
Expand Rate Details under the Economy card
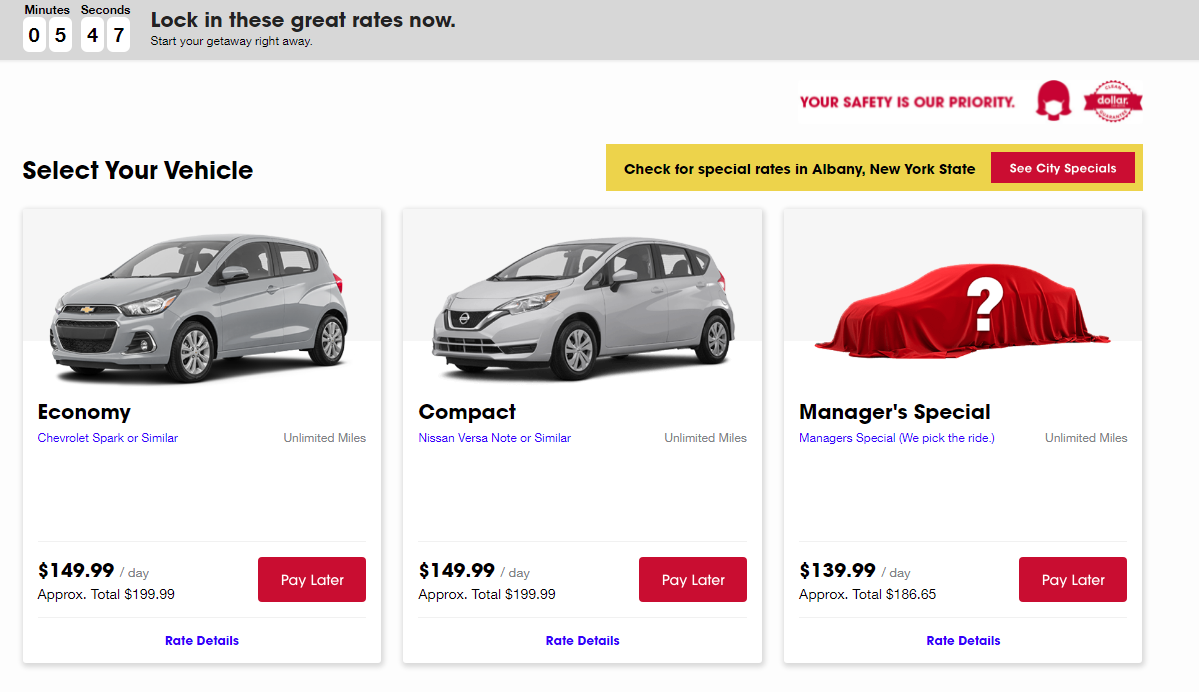[202, 641]
